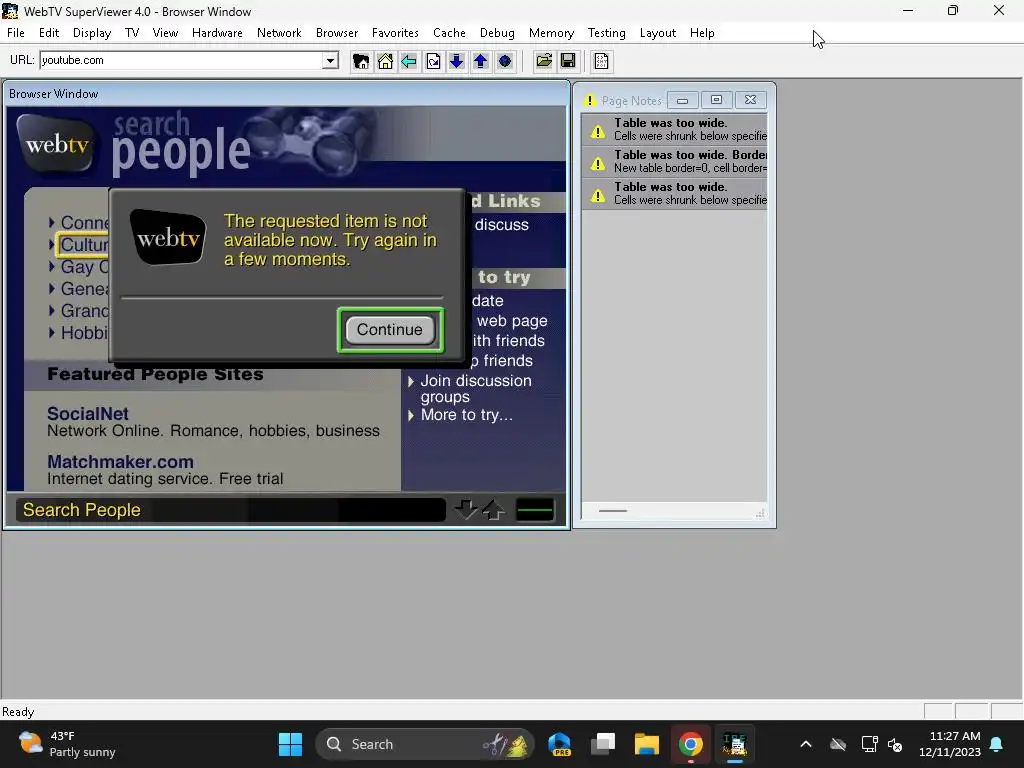Open the Cache menu
The image size is (1024, 768).
(449, 33)
